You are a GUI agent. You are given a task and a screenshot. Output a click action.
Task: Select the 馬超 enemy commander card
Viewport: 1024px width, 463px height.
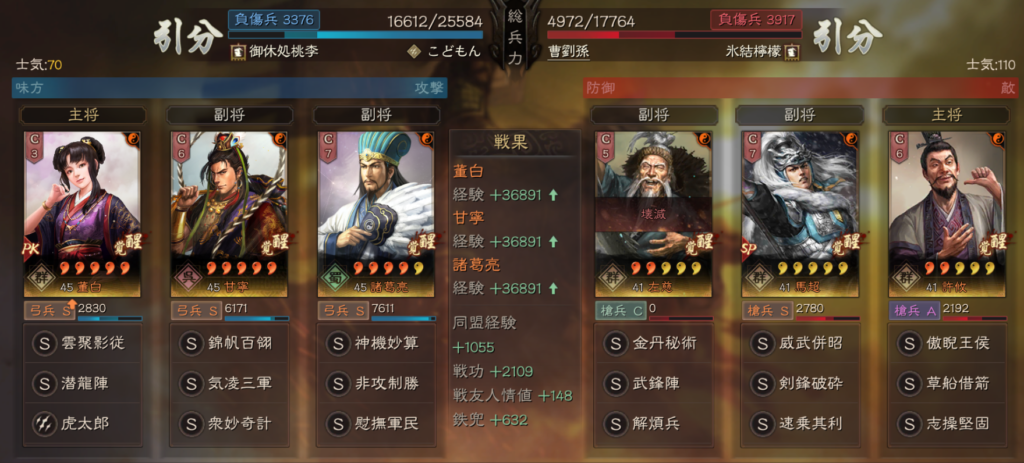pyautogui.click(x=800, y=214)
